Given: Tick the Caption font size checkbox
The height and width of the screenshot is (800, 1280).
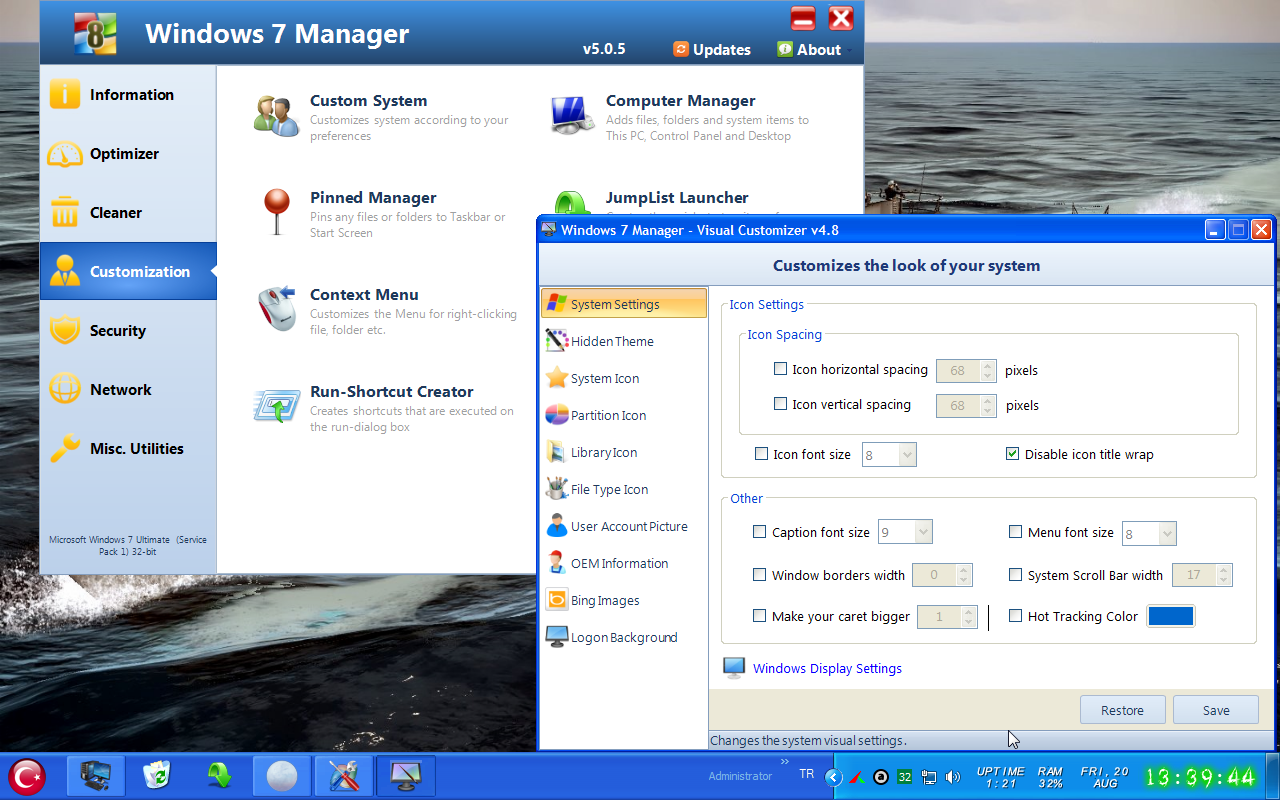Looking at the screenshot, I should pos(760,532).
